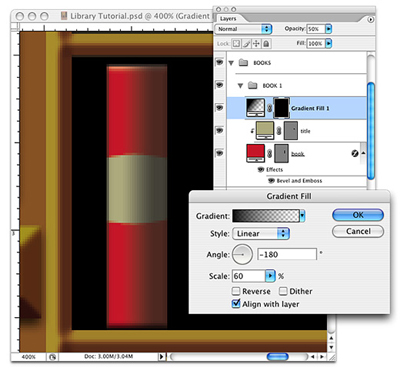Click Cancel in Gradient Fill dialog

(358, 231)
